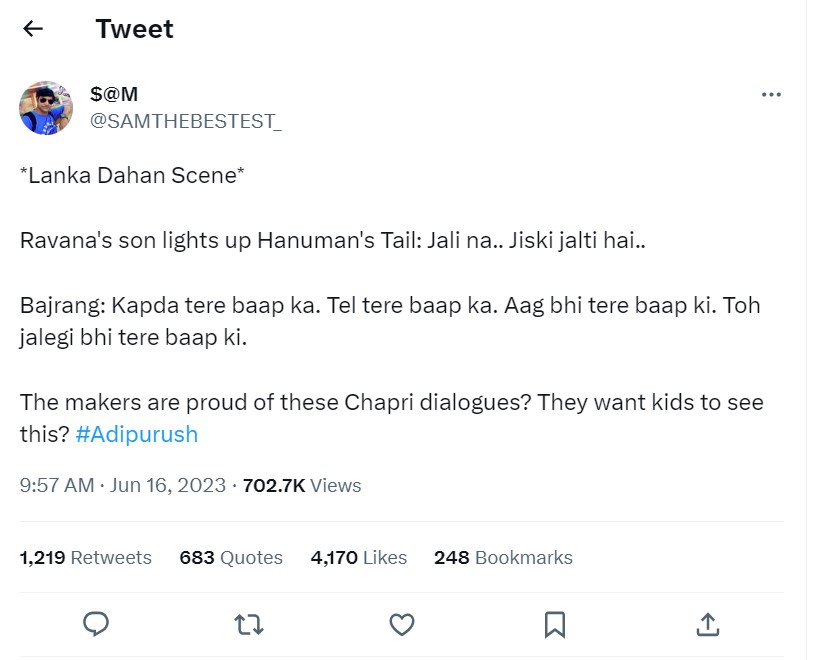822x660 pixels.
Task: Click the Tweet page heading
Action: click(x=134, y=29)
